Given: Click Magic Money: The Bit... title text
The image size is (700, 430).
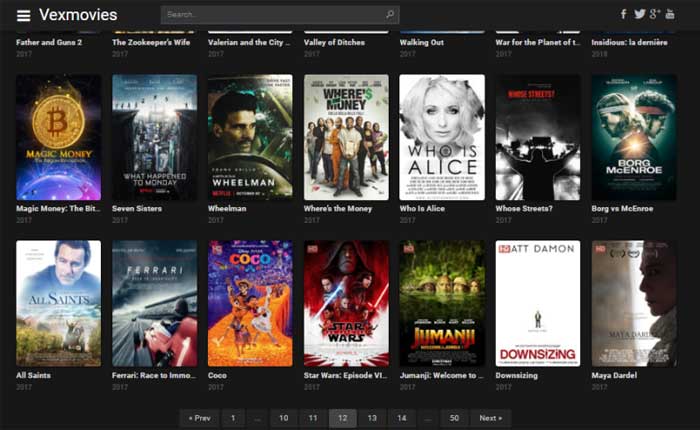Looking at the screenshot, I should 58,209.
